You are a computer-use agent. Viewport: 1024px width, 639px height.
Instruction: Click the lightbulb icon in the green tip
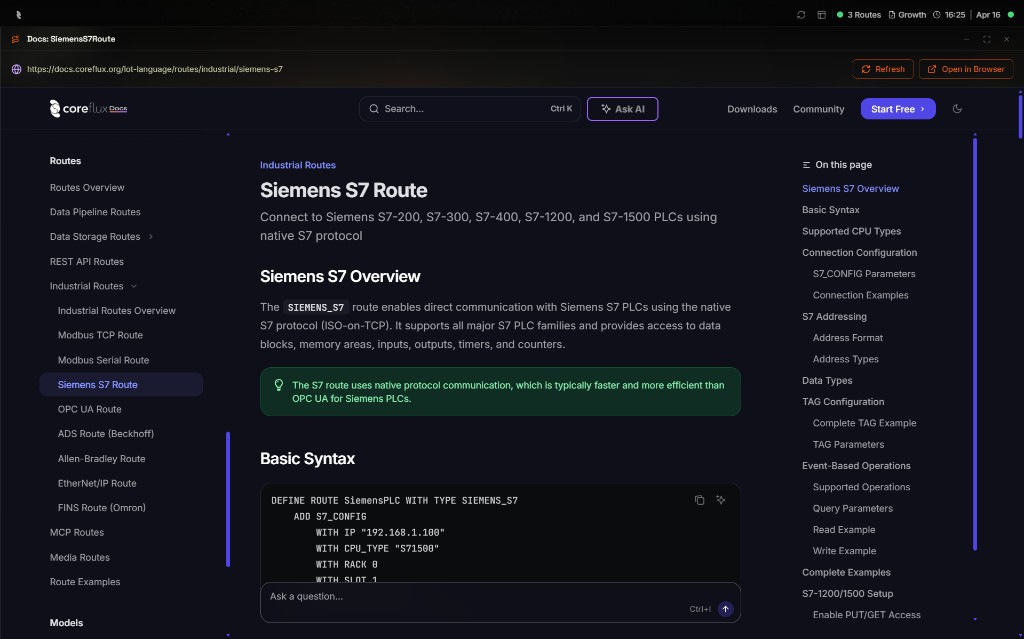(279, 385)
